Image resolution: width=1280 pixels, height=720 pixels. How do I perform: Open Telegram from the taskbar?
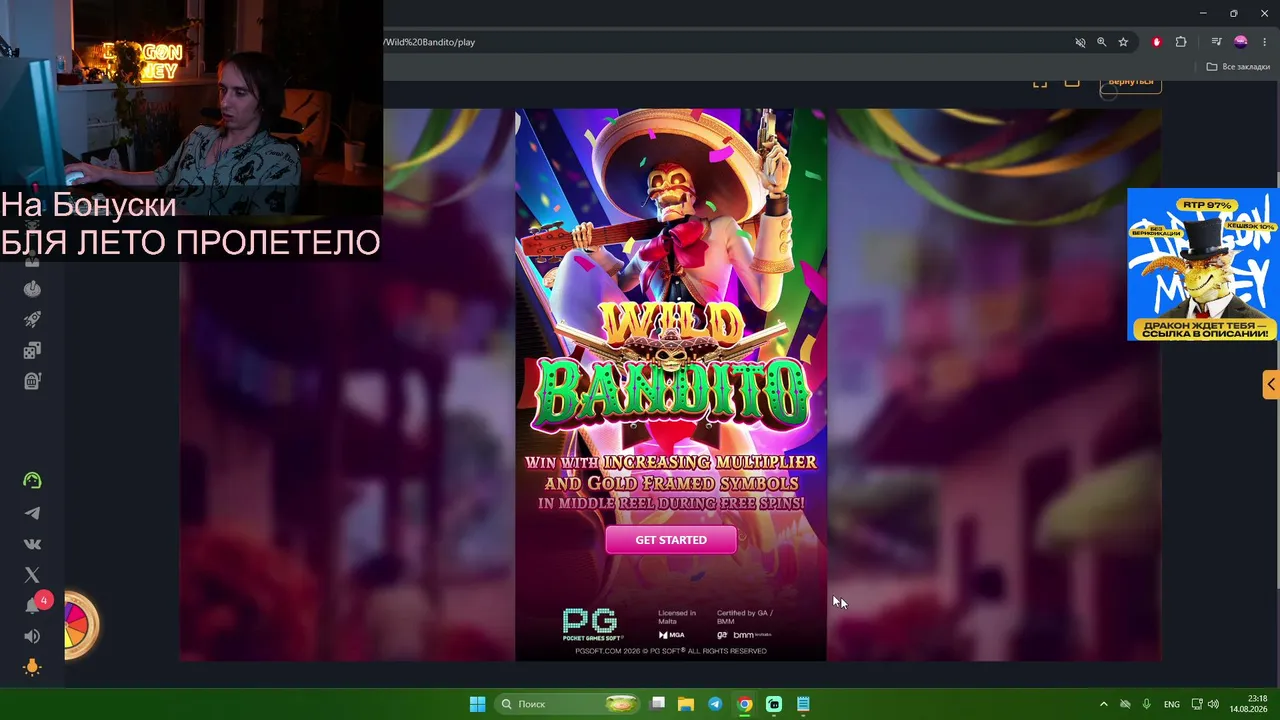click(715, 704)
